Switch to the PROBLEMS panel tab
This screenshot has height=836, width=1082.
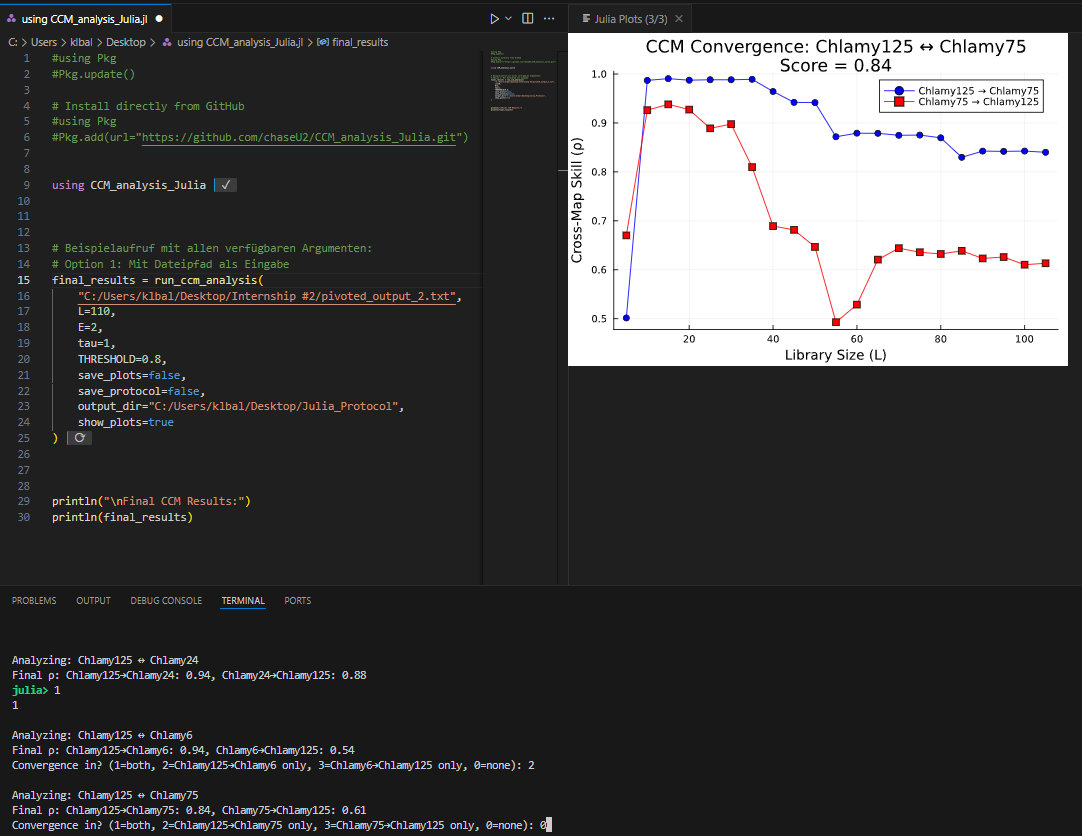click(34, 601)
